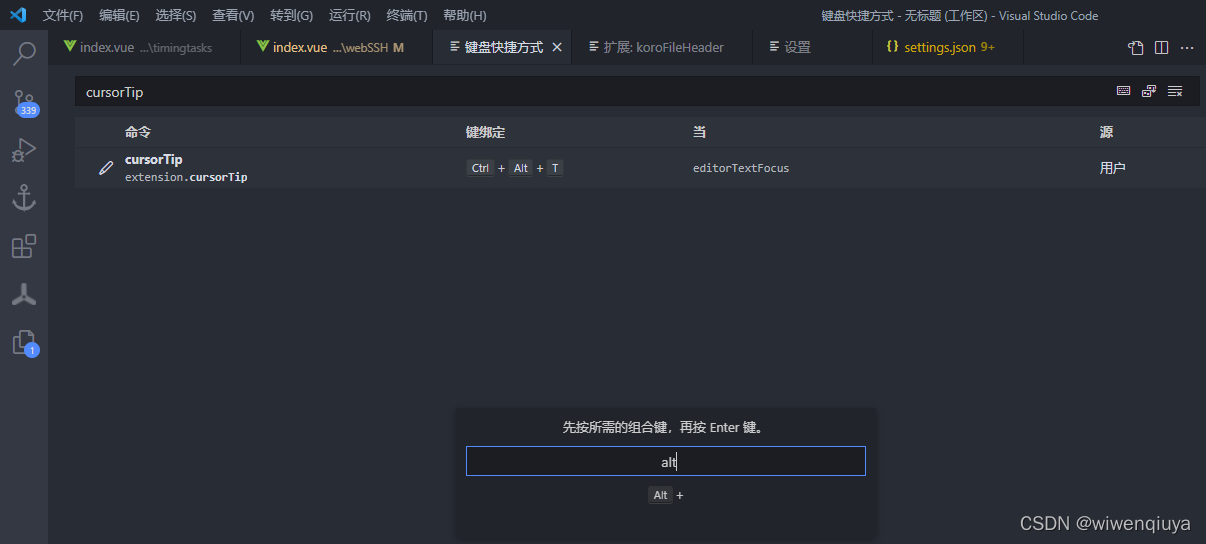Open the Extensions view

click(24, 246)
